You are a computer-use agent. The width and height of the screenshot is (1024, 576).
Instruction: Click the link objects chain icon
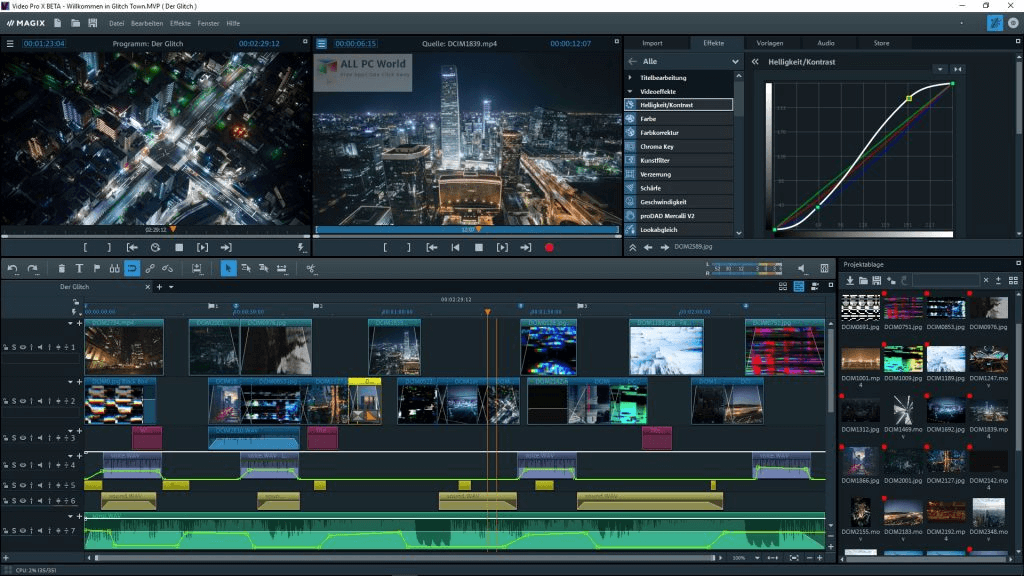[148, 269]
